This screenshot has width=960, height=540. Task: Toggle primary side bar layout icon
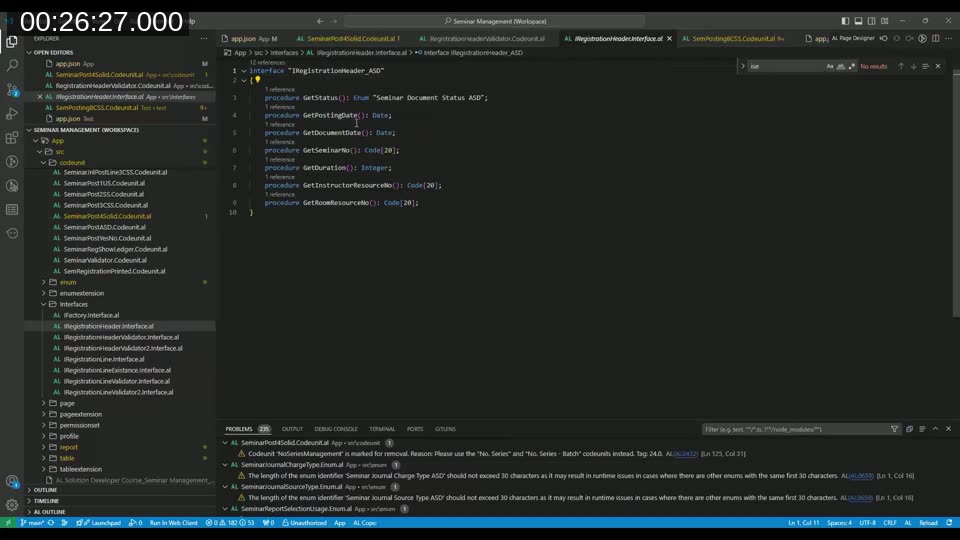tap(845, 21)
